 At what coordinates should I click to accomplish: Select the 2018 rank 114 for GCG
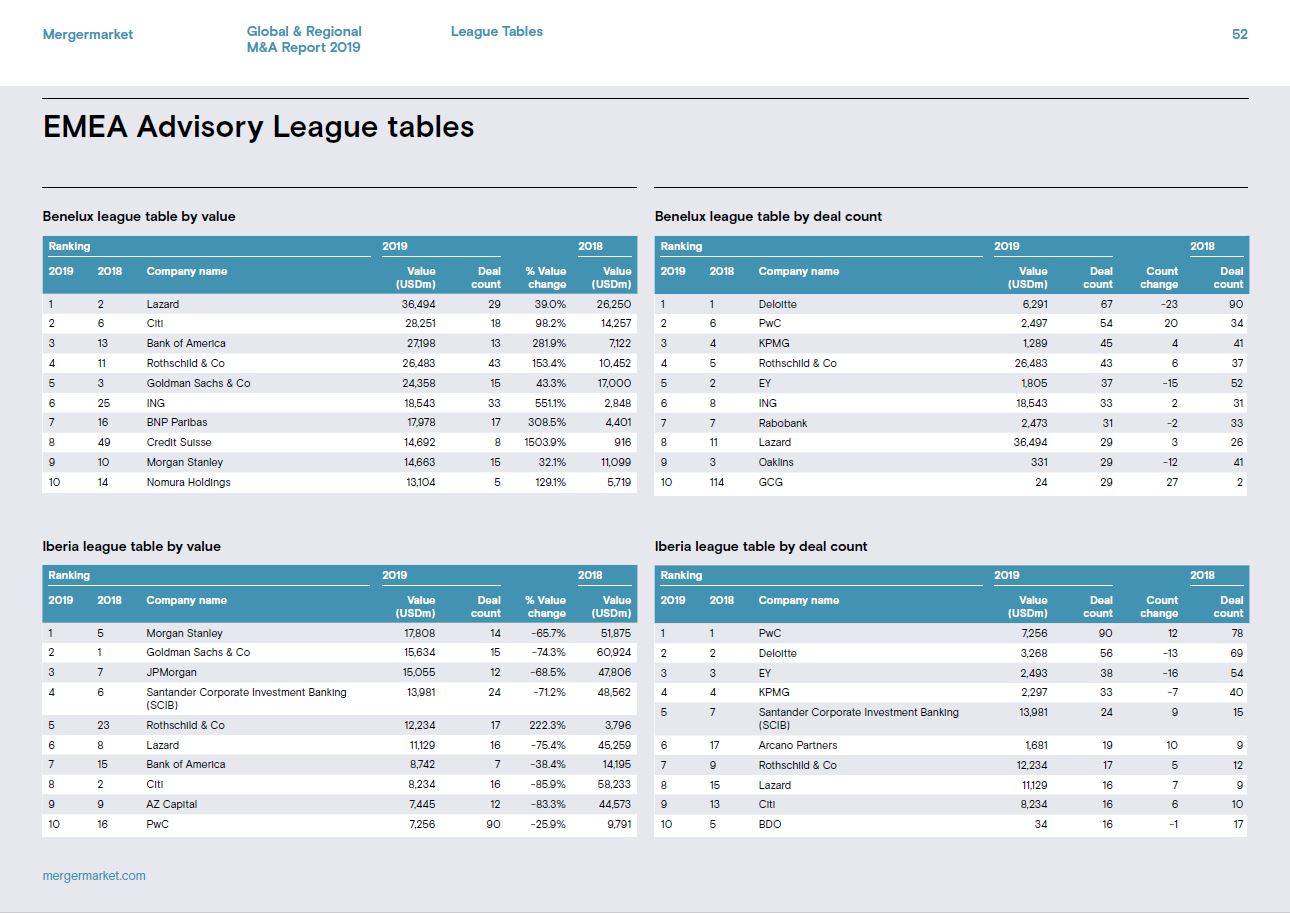point(719,482)
